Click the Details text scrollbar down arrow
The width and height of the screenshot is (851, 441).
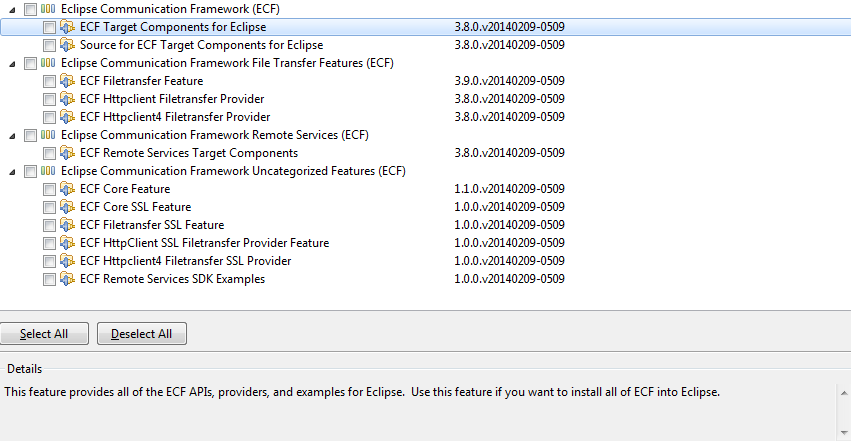click(844, 432)
